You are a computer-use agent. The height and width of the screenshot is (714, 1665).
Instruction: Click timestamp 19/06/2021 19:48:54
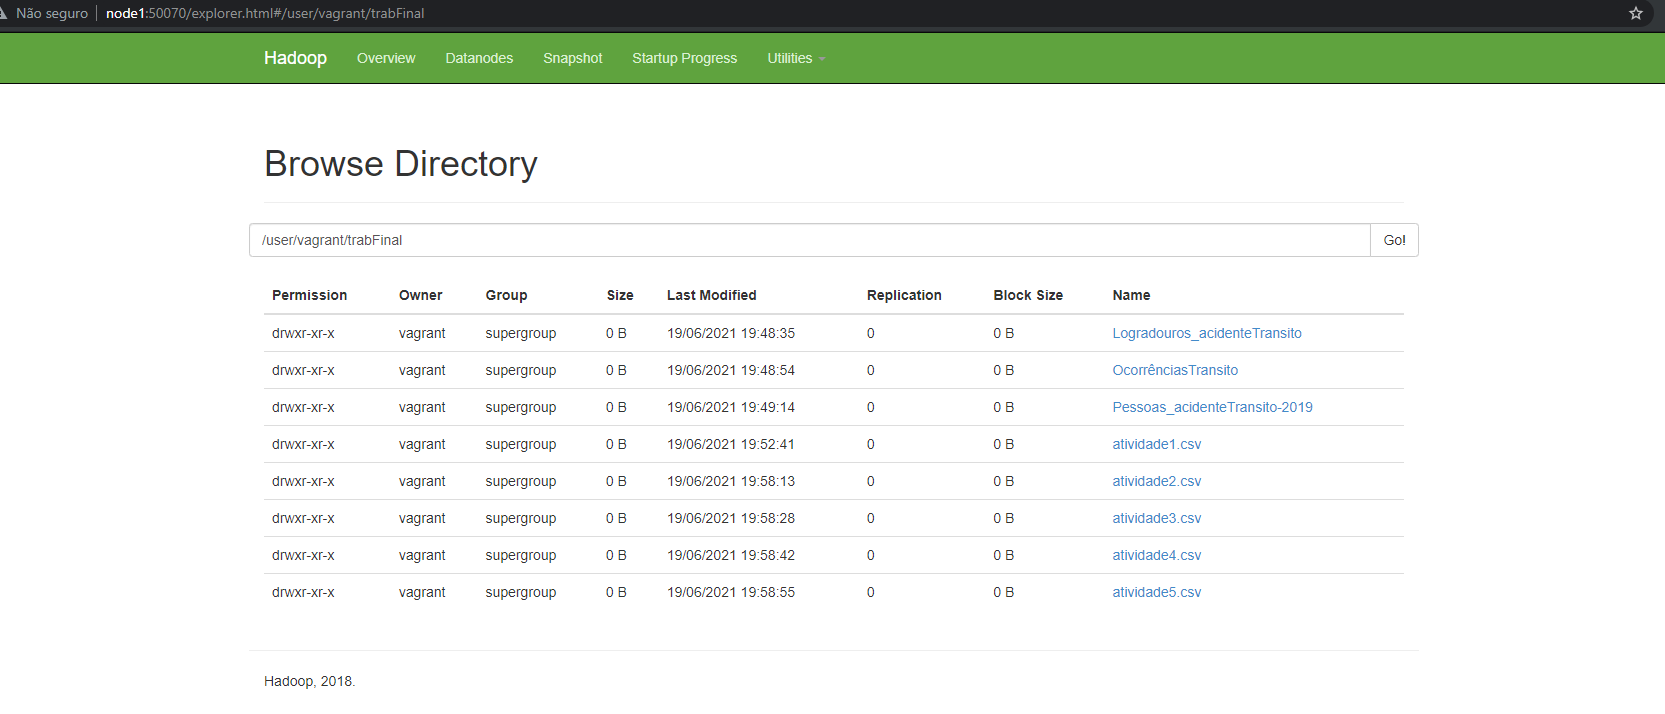[x=731, y=370]
